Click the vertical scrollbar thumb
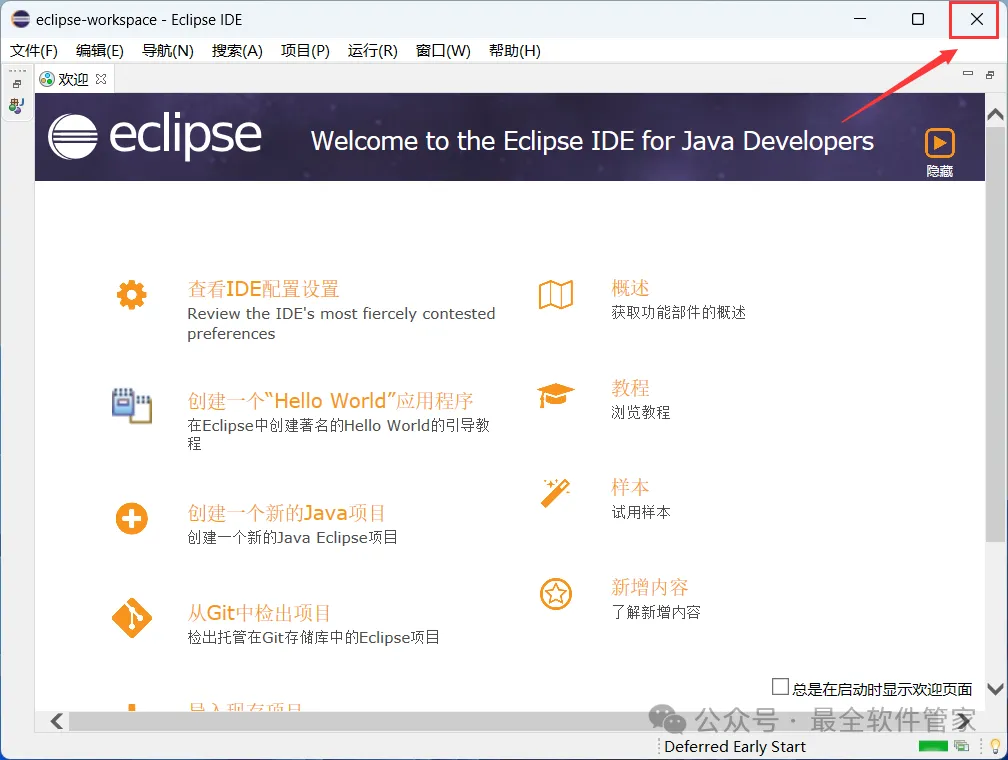1008x760 pixels. click(995, 335)
